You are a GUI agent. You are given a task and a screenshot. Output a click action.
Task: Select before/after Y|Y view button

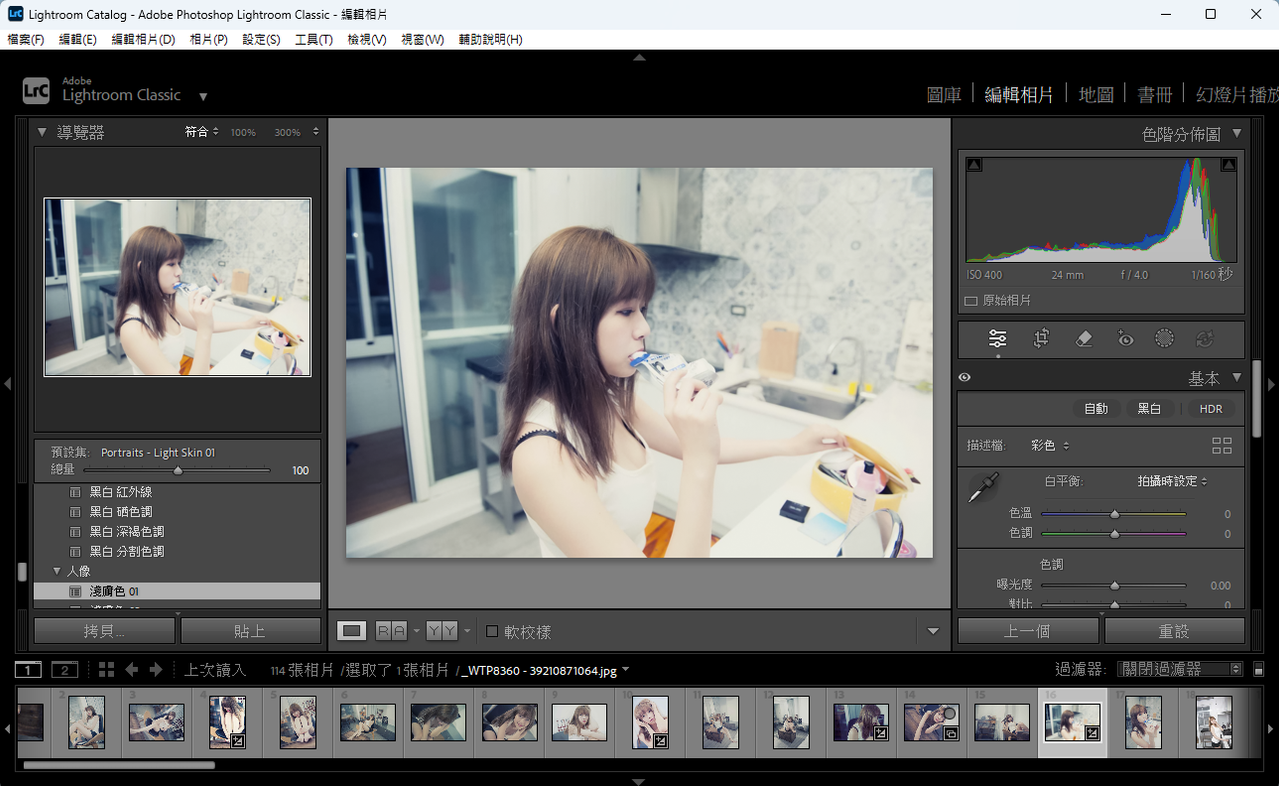coord(441,631)
